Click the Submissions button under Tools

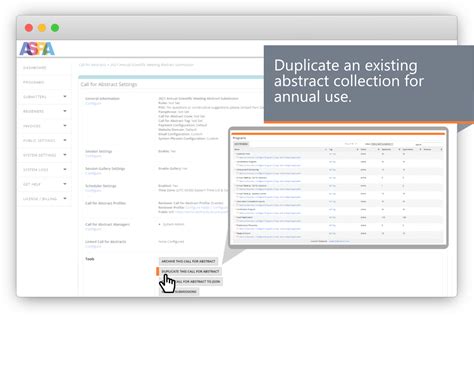point(179,292)
